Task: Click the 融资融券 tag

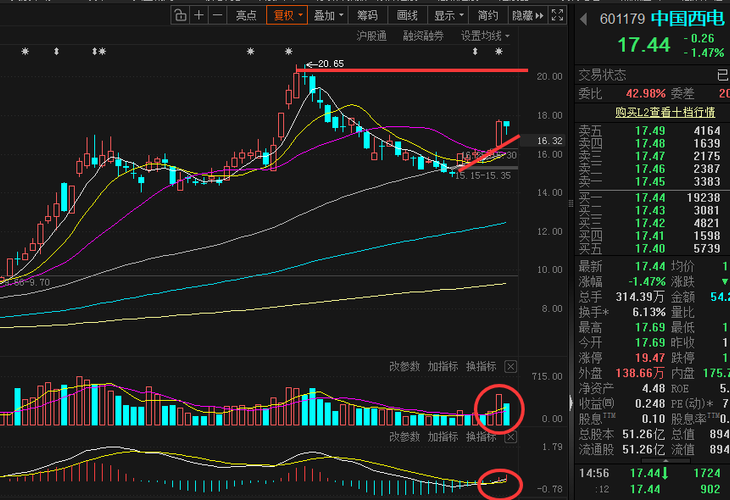Action: click(423, 36)
